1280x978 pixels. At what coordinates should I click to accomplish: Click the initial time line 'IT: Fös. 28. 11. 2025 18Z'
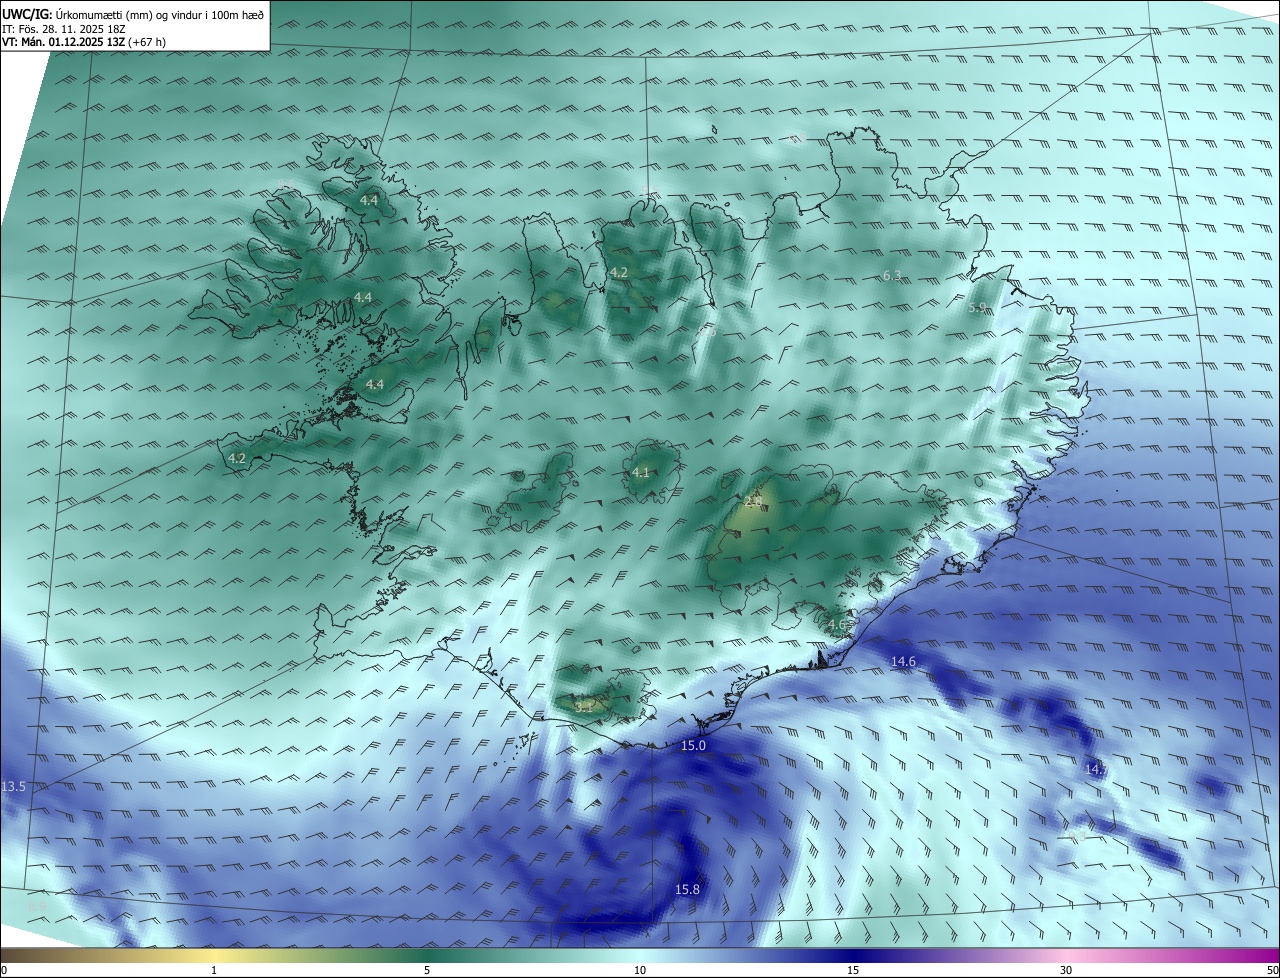(65, 29)
